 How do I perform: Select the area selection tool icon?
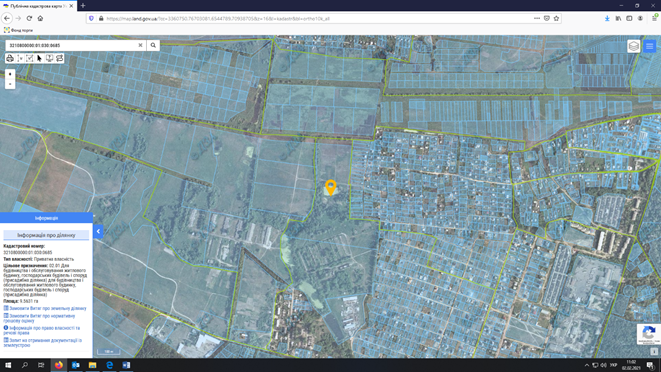[x=30, y=58]
